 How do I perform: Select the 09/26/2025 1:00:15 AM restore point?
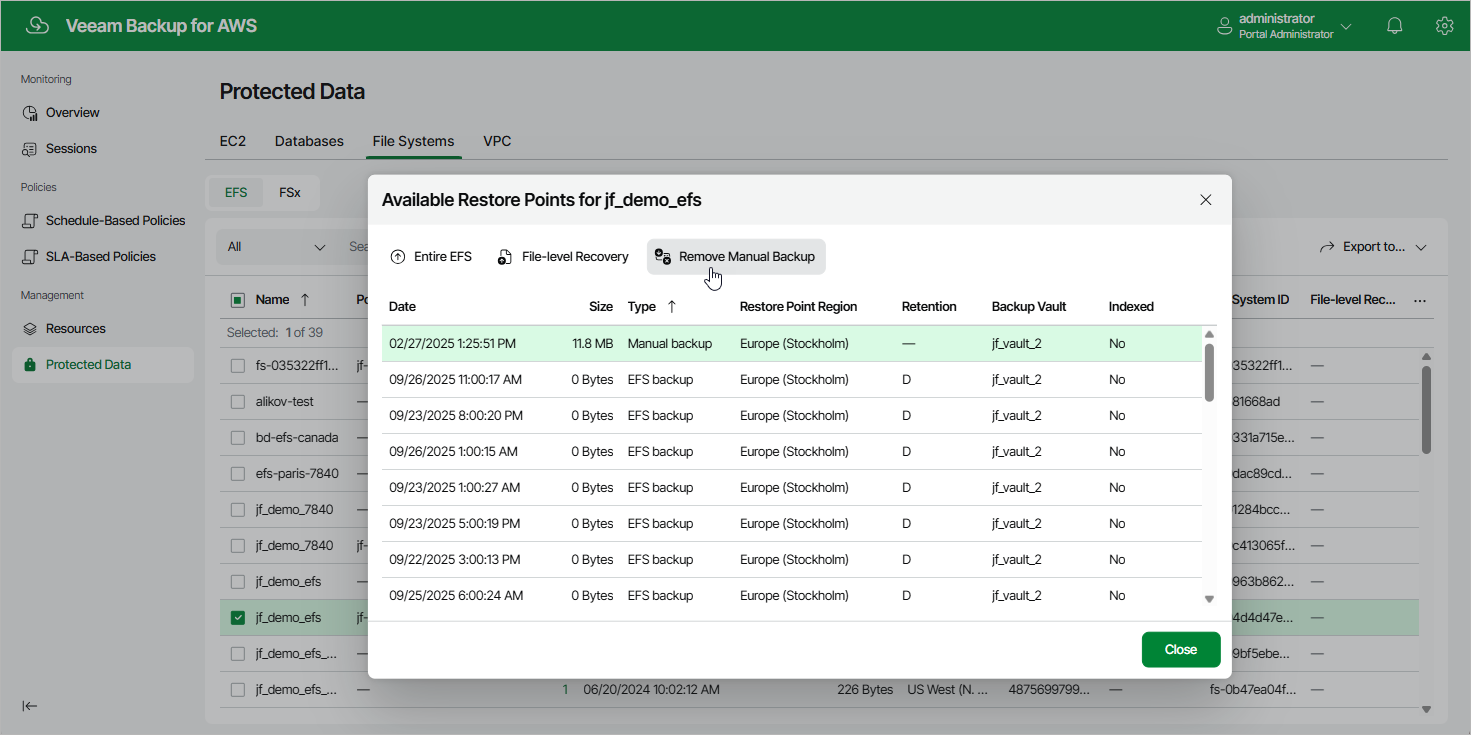tap(791, 452)
